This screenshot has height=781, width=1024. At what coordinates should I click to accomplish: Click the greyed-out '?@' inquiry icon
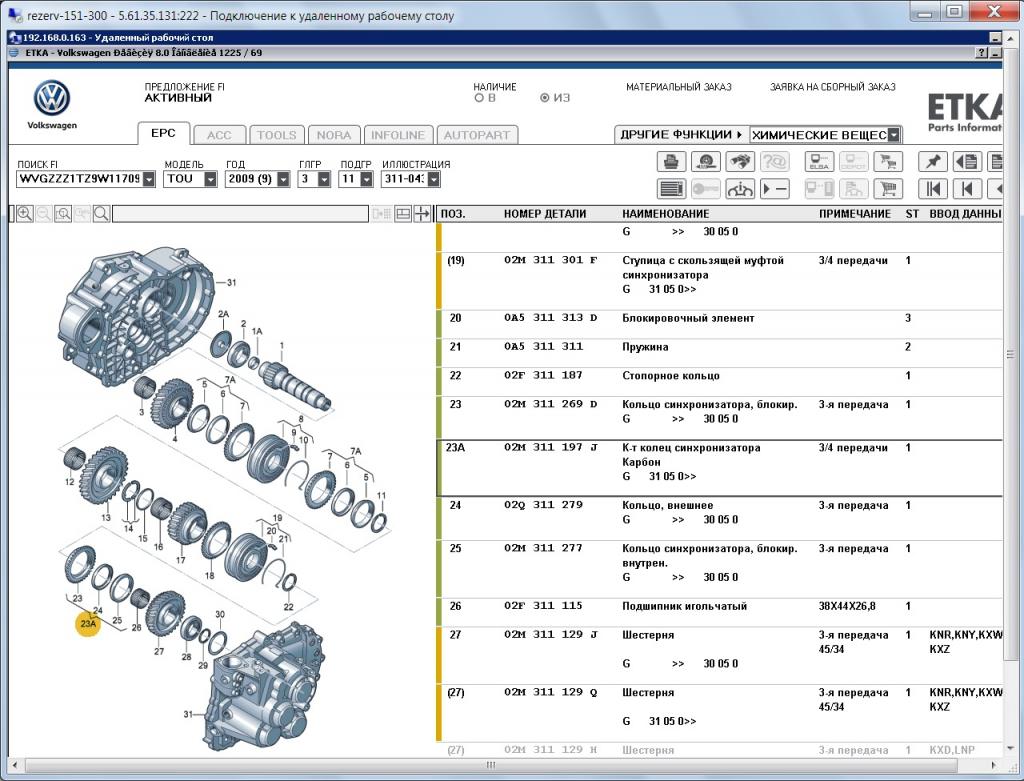pos(775,161)
